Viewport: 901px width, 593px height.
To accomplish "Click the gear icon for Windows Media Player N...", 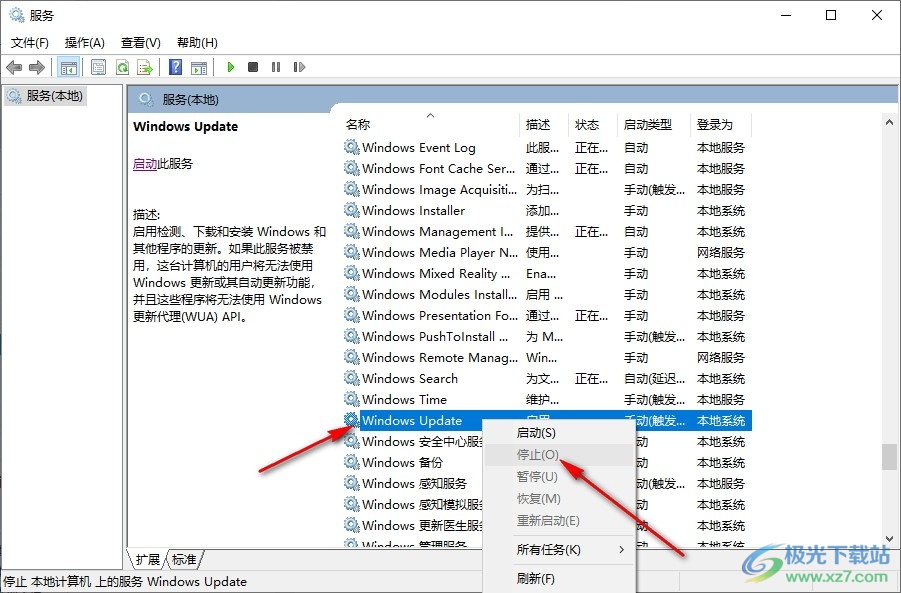I will pos(352,252).
